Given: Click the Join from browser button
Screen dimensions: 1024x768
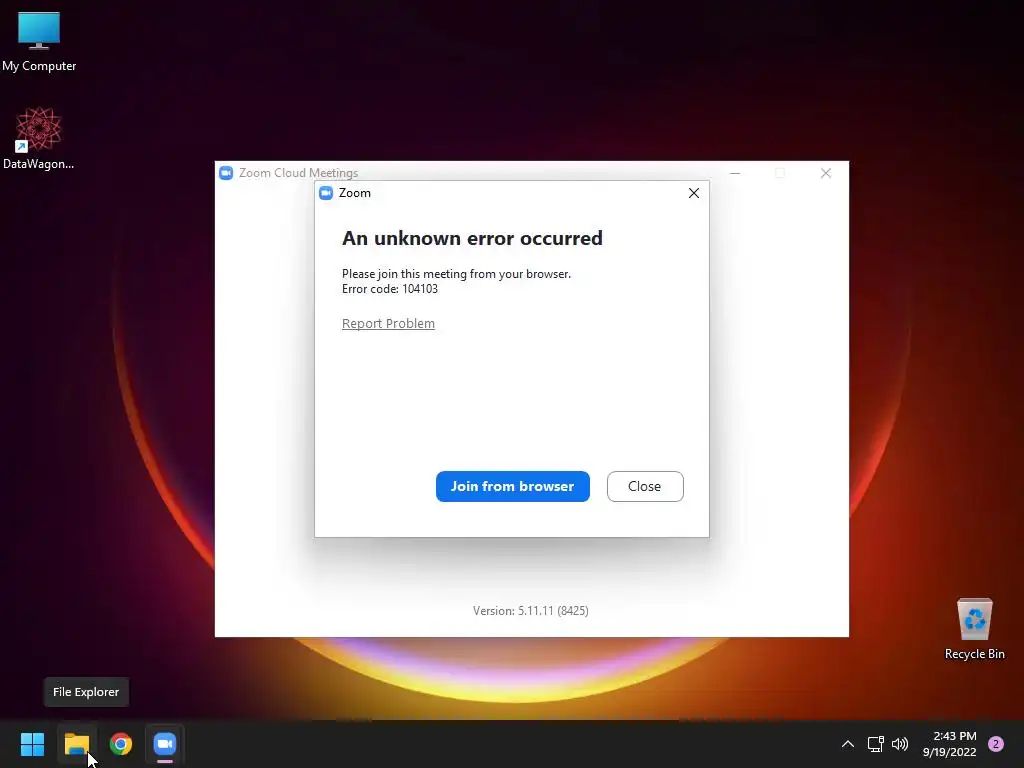Looking at the screenshot, I should coord(513,487).
